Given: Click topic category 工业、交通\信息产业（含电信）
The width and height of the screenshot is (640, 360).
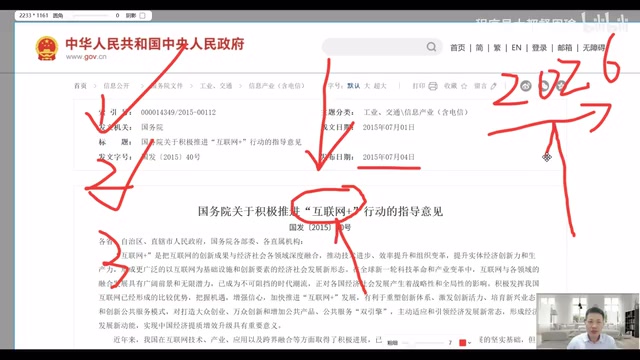Looking at the screenshot, I should 416,112.
